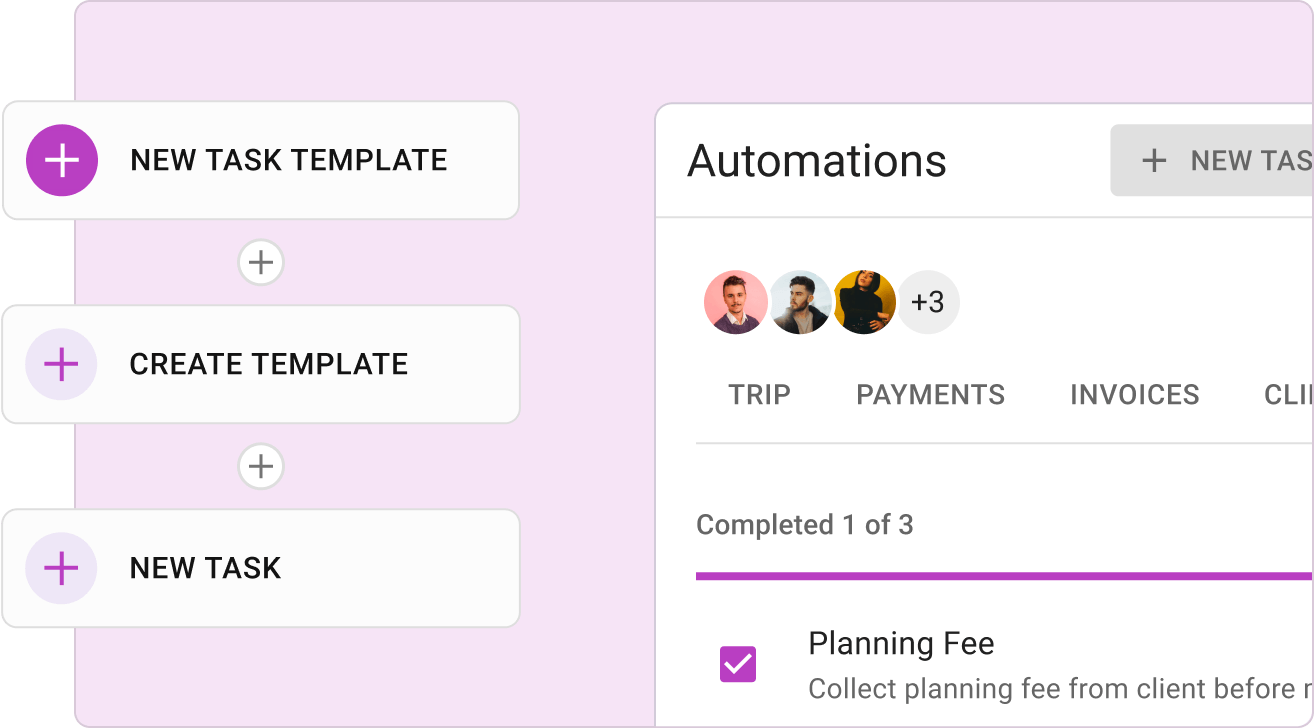Image resolution: width=1314 pixels, height=728 pixels.
Task: Select the TRIP tab
Action: coord(759,394)
